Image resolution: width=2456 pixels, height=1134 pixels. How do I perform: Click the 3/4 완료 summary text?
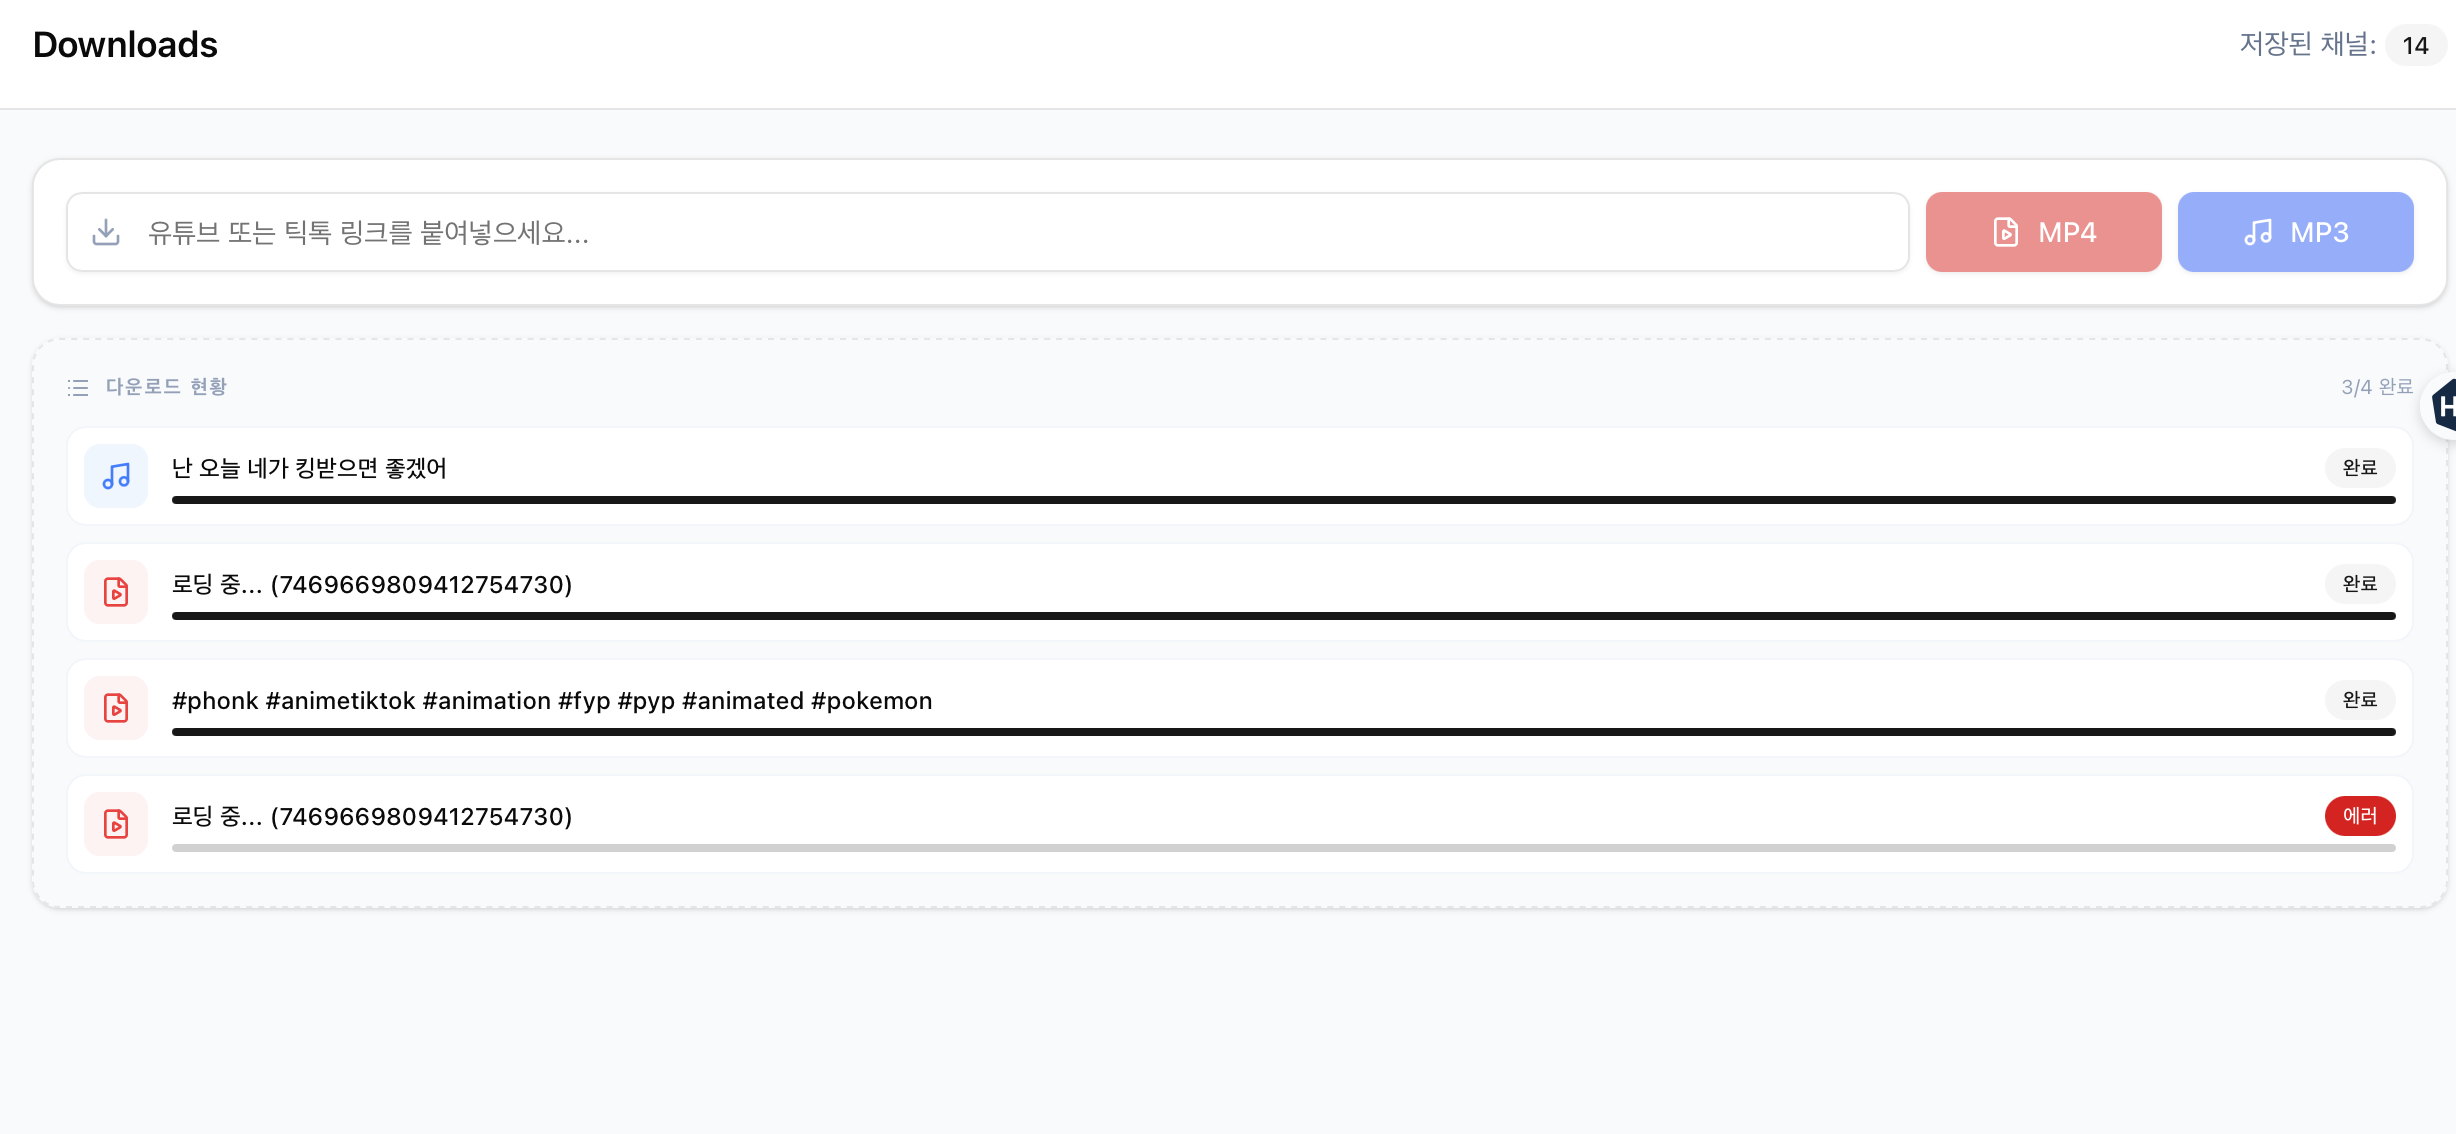[x=2376, y=387]
